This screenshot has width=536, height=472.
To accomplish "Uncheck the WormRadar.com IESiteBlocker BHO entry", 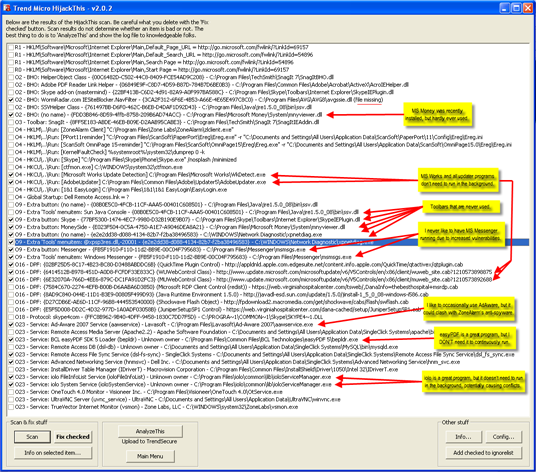I will coord(11,100).
